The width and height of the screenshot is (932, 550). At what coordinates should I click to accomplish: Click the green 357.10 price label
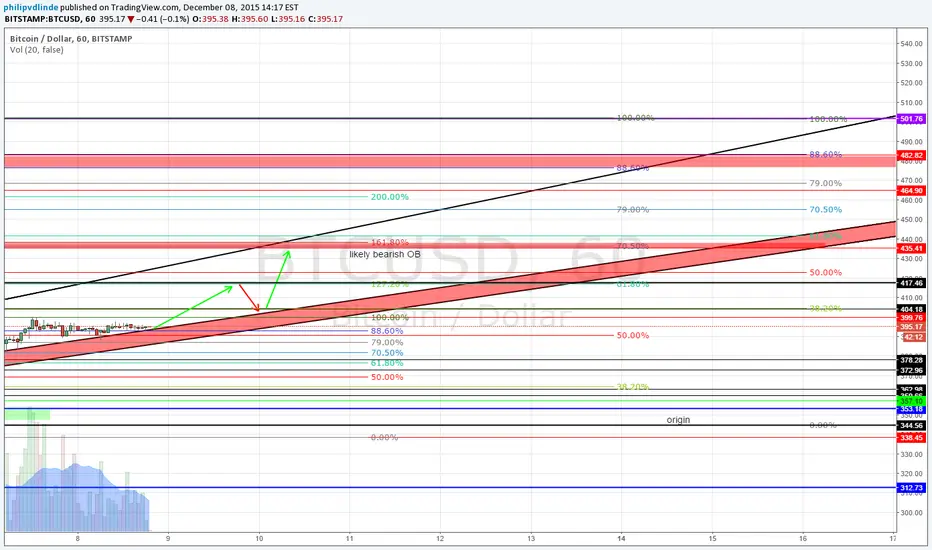click(x=911, y=401)
